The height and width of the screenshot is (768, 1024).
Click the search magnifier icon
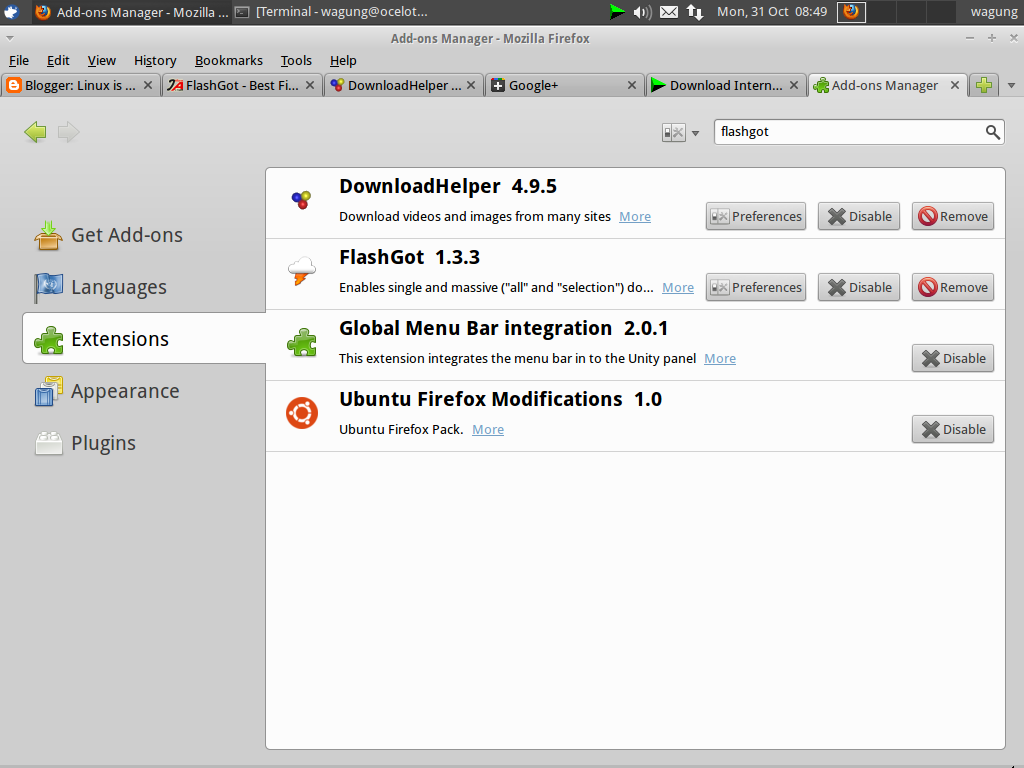click(x=992, y=132)
